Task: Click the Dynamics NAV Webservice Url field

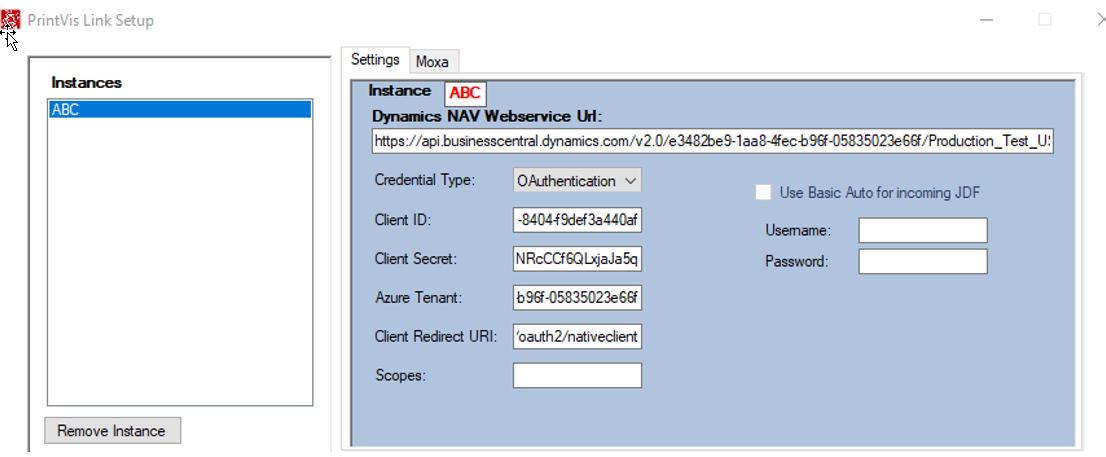Action: (x=712, y=142)
